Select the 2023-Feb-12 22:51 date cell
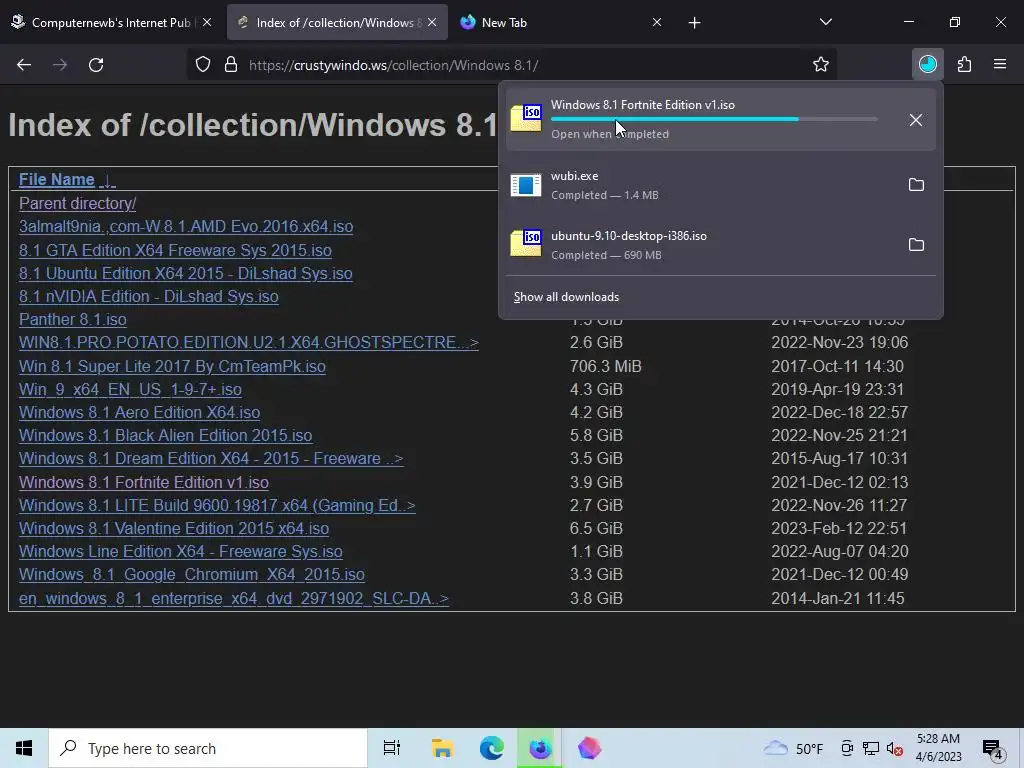Image resolution: width=1024 pixels, height=768 pixels. (839, 528)
